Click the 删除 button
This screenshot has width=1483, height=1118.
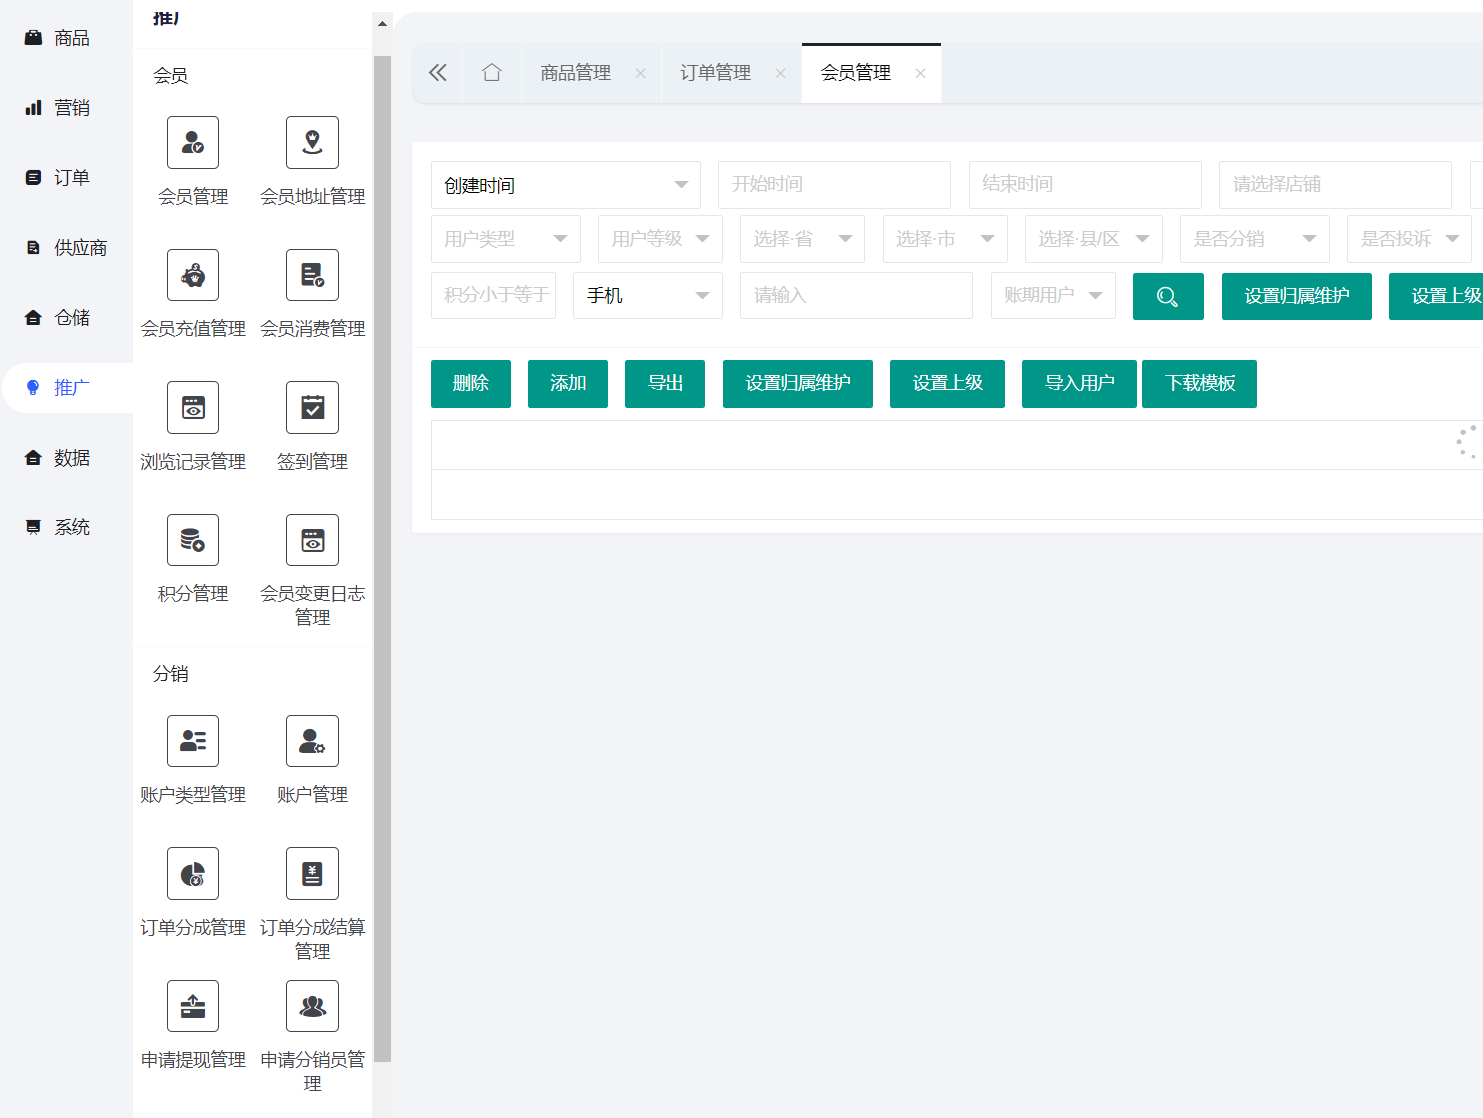point(471,384)
